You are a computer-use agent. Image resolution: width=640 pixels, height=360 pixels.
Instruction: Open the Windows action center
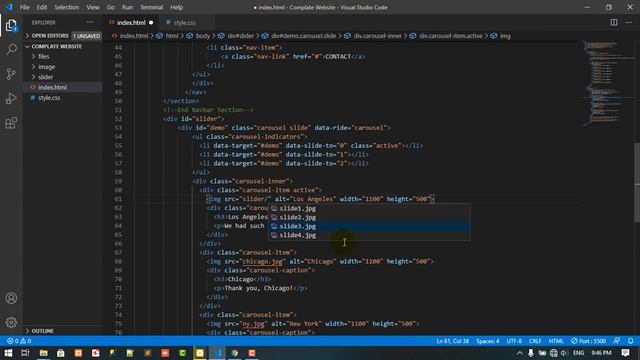pos(625,353)
